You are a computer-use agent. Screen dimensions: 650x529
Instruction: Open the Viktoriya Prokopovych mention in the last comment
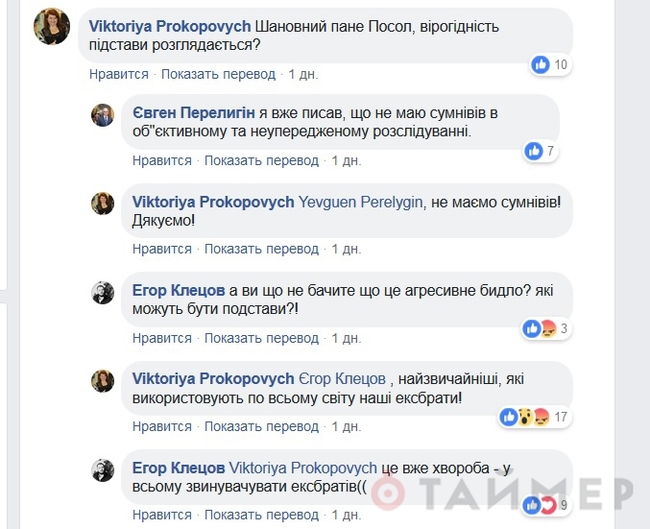coord(303,467)
